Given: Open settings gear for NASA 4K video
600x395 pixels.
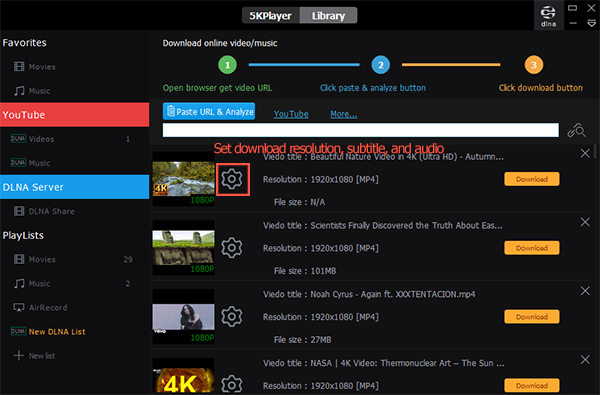Looking at the screenshot, I should [x=232, y=384].
